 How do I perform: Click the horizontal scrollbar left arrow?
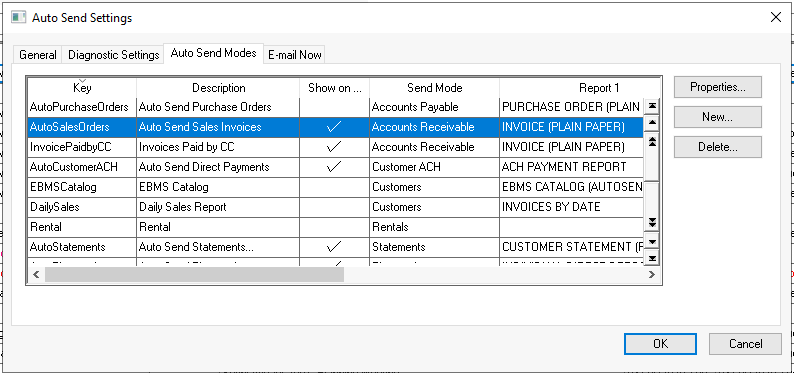click(x=36, y=274)
